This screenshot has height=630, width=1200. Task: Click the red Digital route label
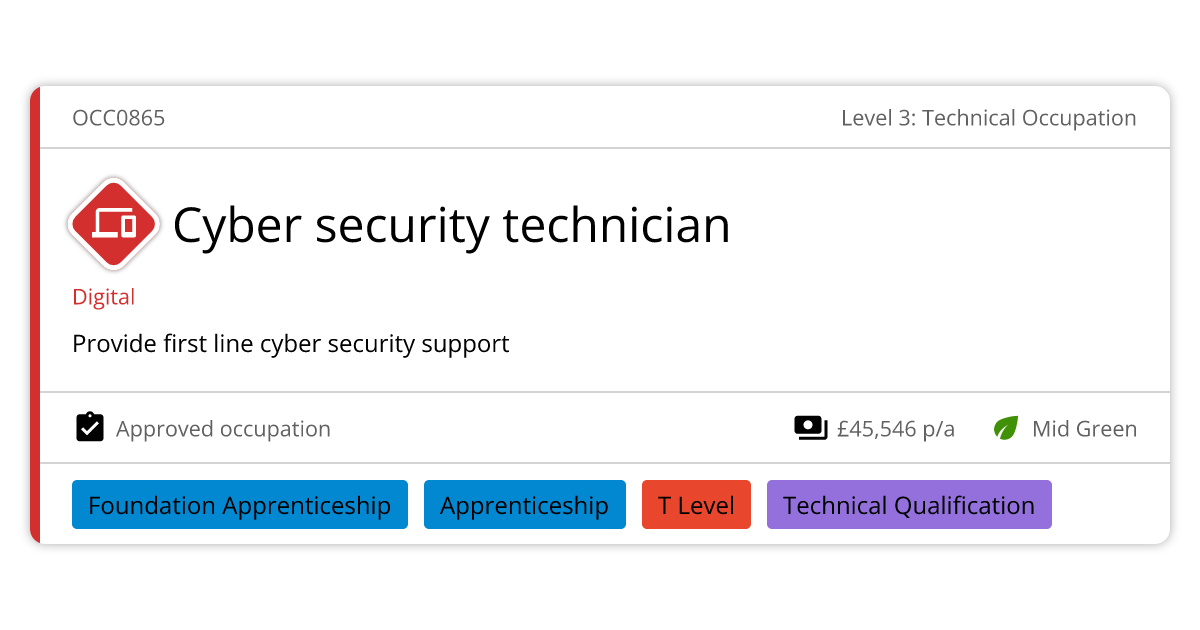103,297
